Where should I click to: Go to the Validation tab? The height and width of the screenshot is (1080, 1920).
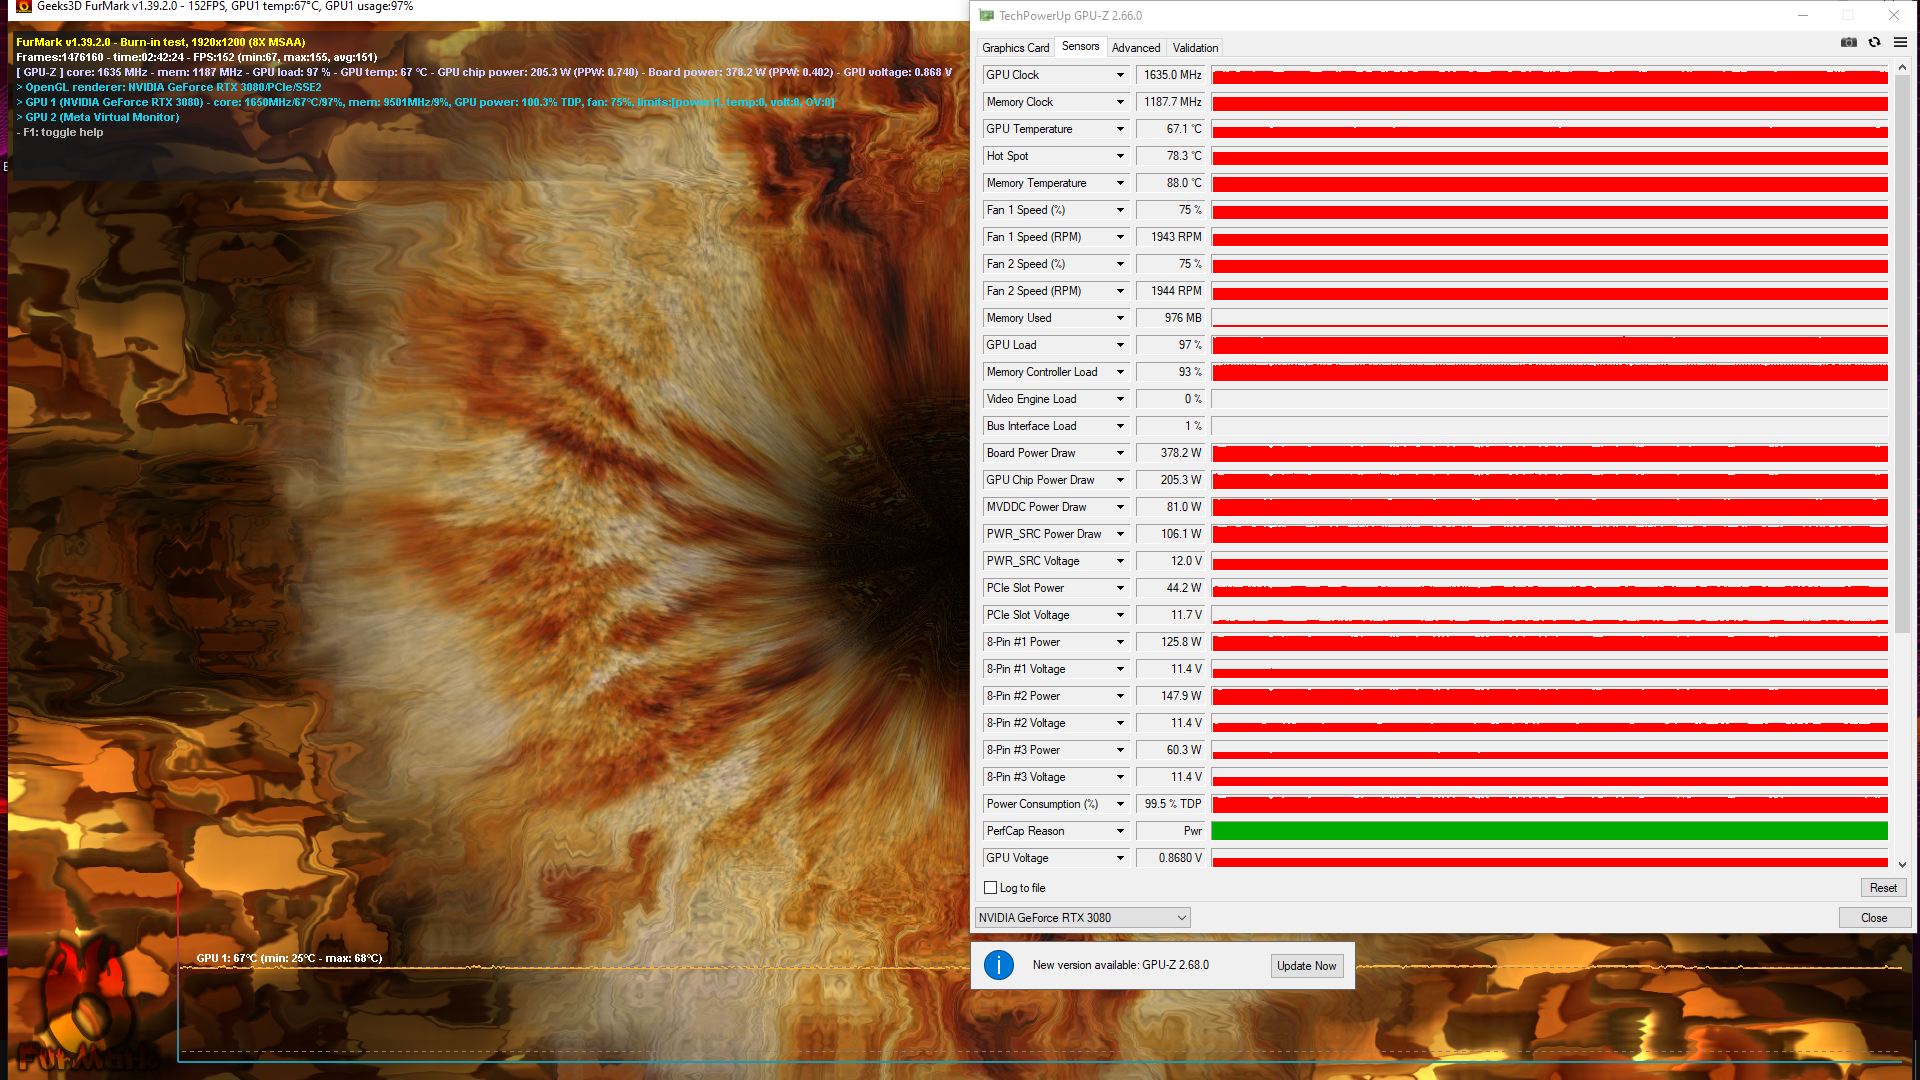(x=1195, y=48)
